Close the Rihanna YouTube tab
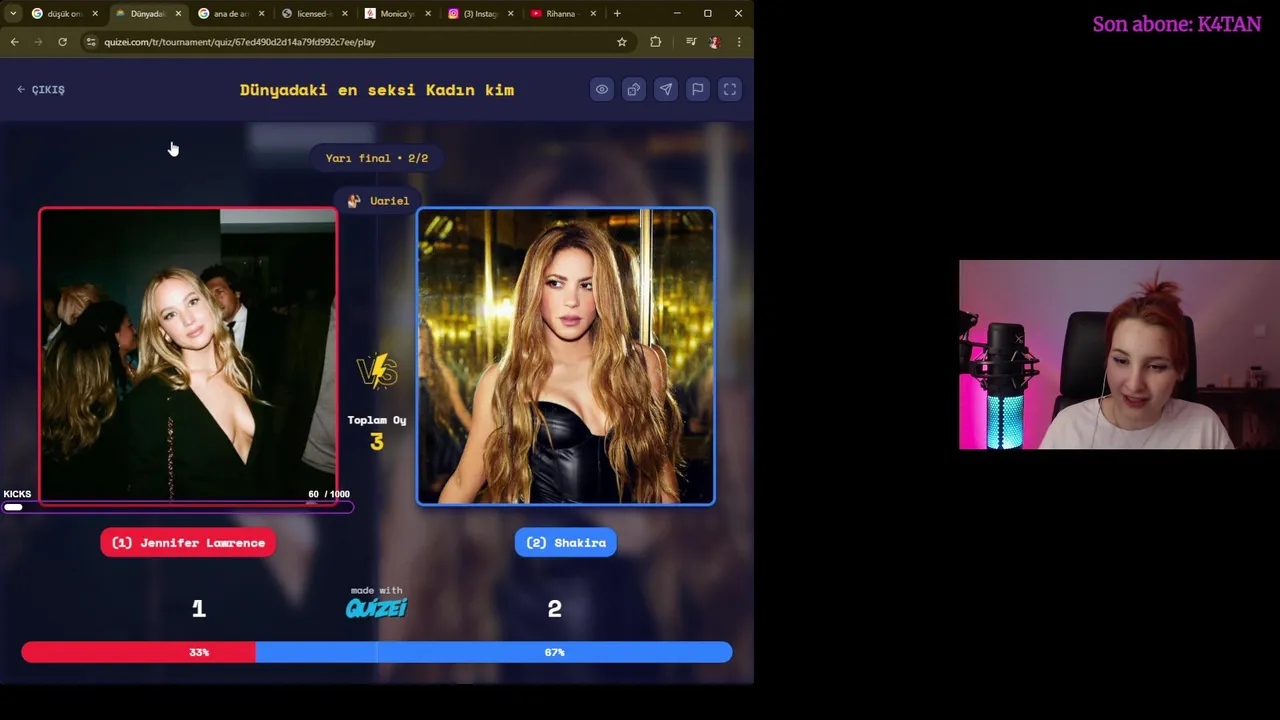Viewport: 1280px width, 720px height. coord(593,14)
